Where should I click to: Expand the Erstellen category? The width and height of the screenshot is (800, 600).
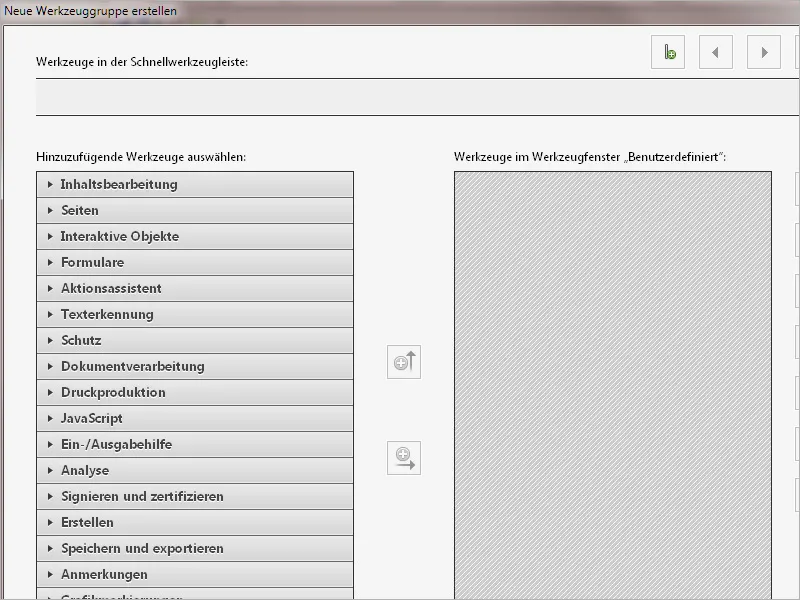(195, 523)
